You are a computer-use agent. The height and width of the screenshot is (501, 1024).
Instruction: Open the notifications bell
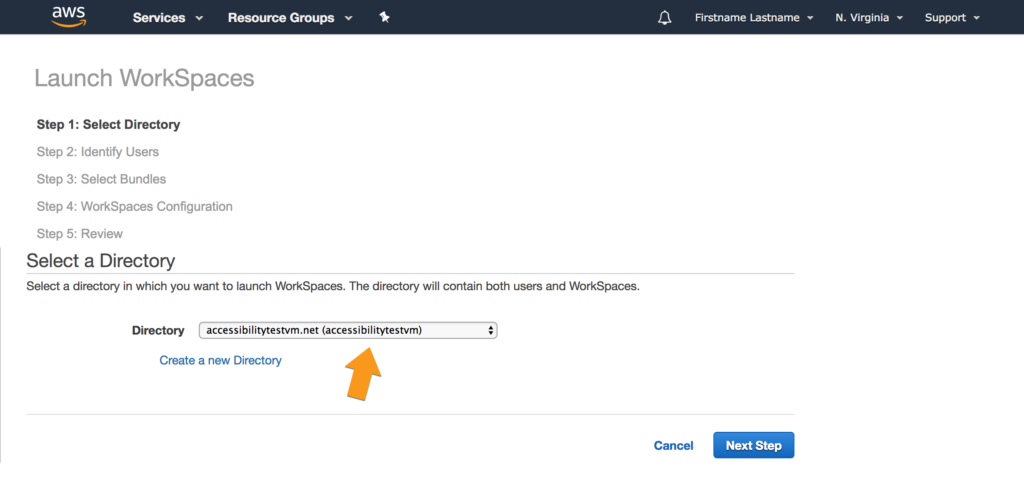(x=664, y=18)
